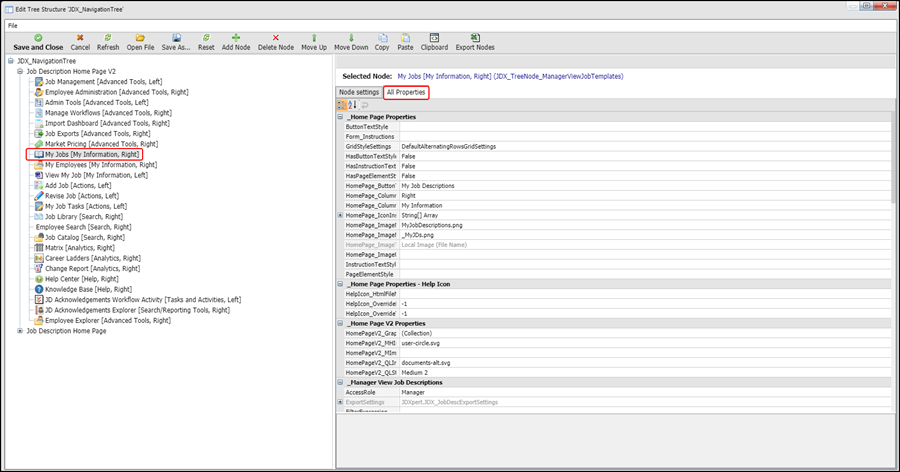Click the Add Node plus icon
The image size is (900, 472).
tap(236, 37)
